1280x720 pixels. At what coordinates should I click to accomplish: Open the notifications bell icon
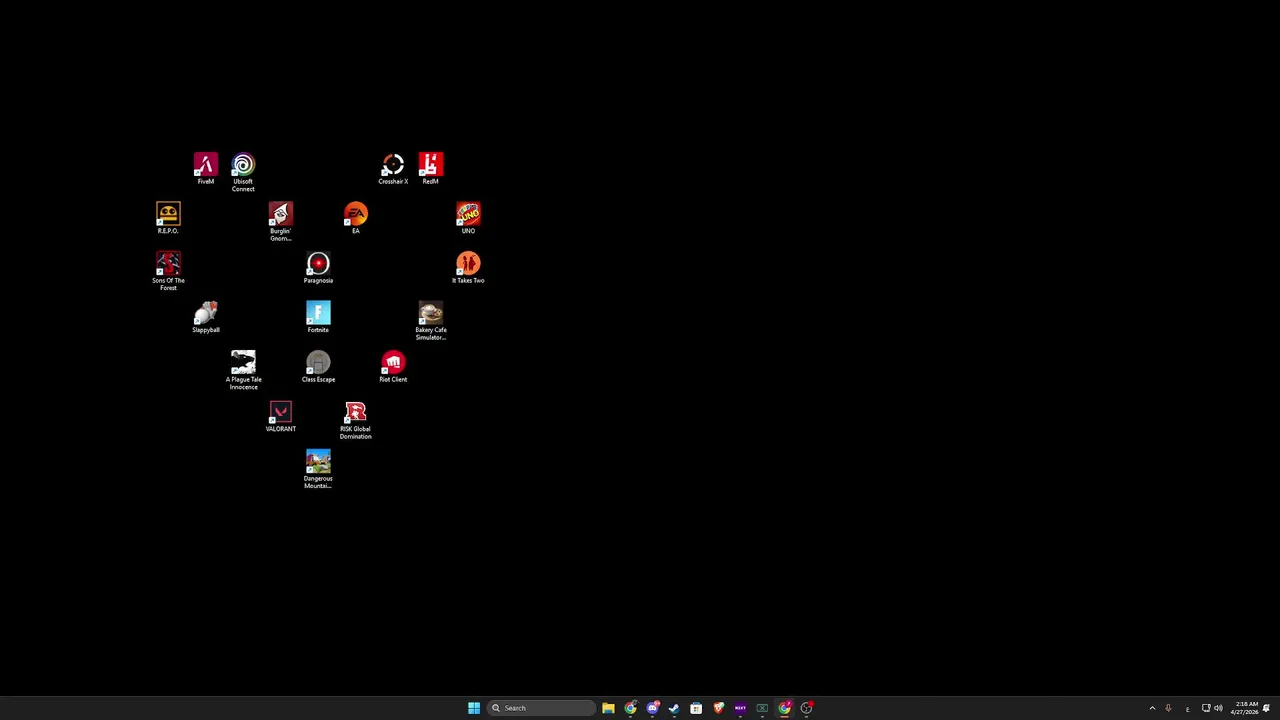(1266, 708)
